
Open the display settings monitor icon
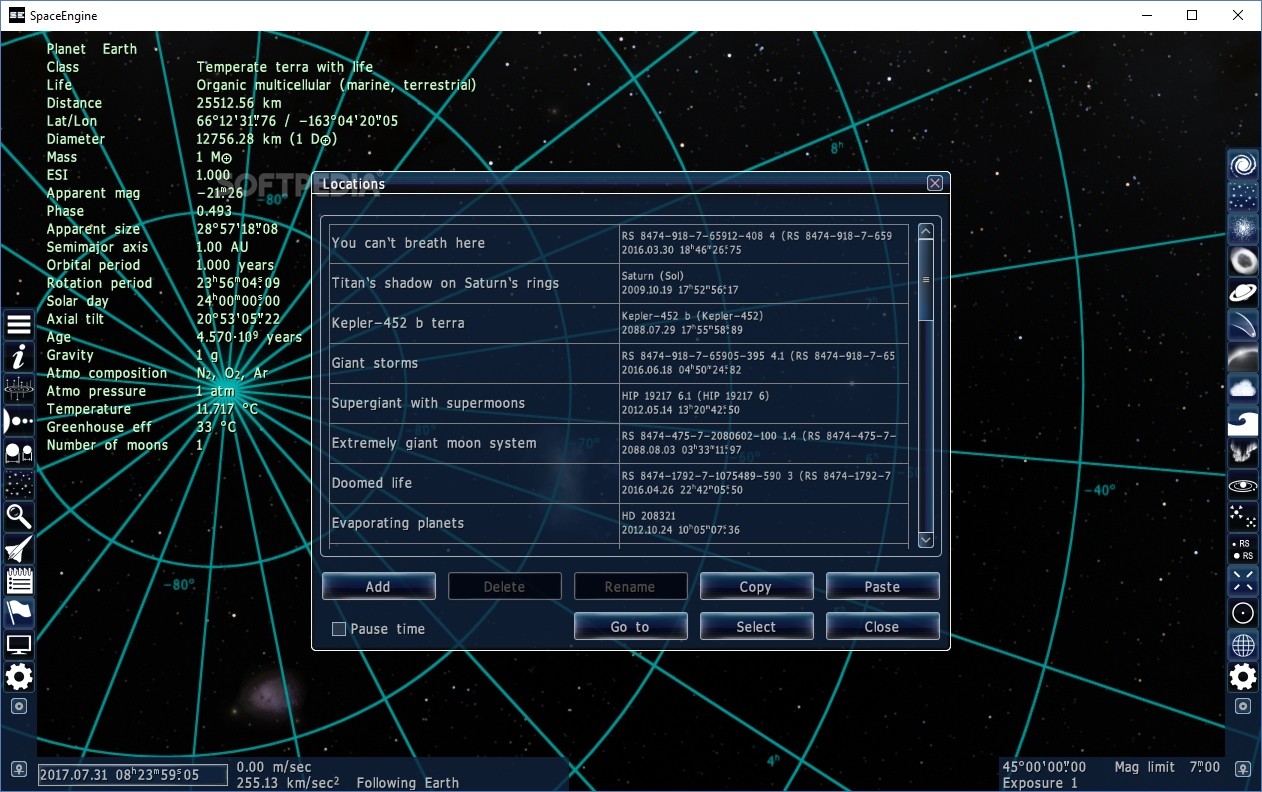tap(18, 645)
